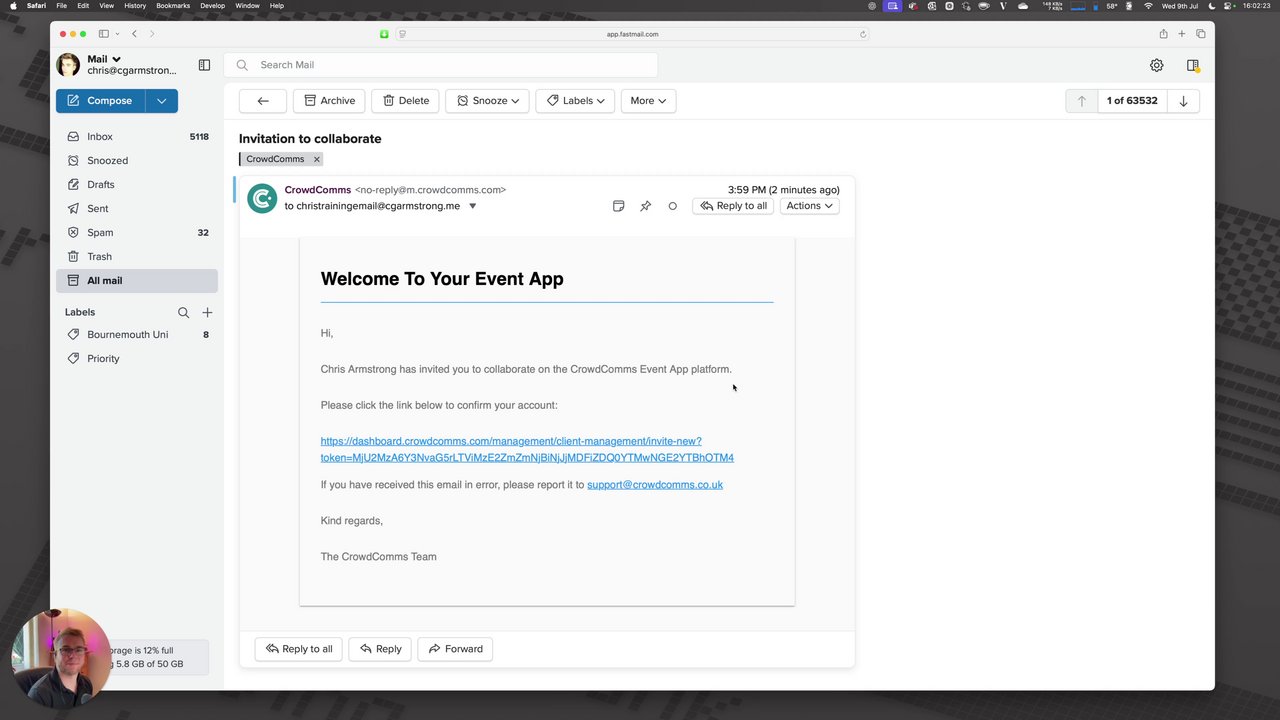
Task: Toggle the Fastmail sidebar collapse icon
Action: [x=204, y=65]
